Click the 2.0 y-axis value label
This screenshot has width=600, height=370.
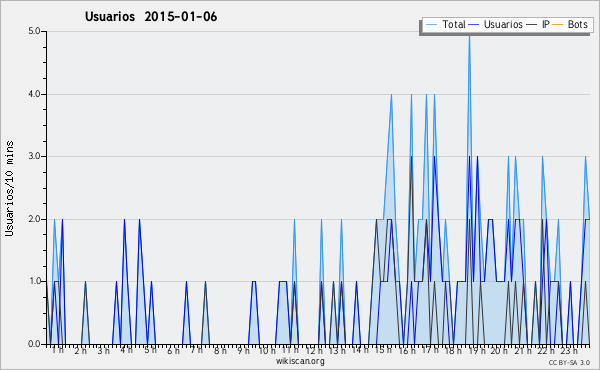(34, 219)
